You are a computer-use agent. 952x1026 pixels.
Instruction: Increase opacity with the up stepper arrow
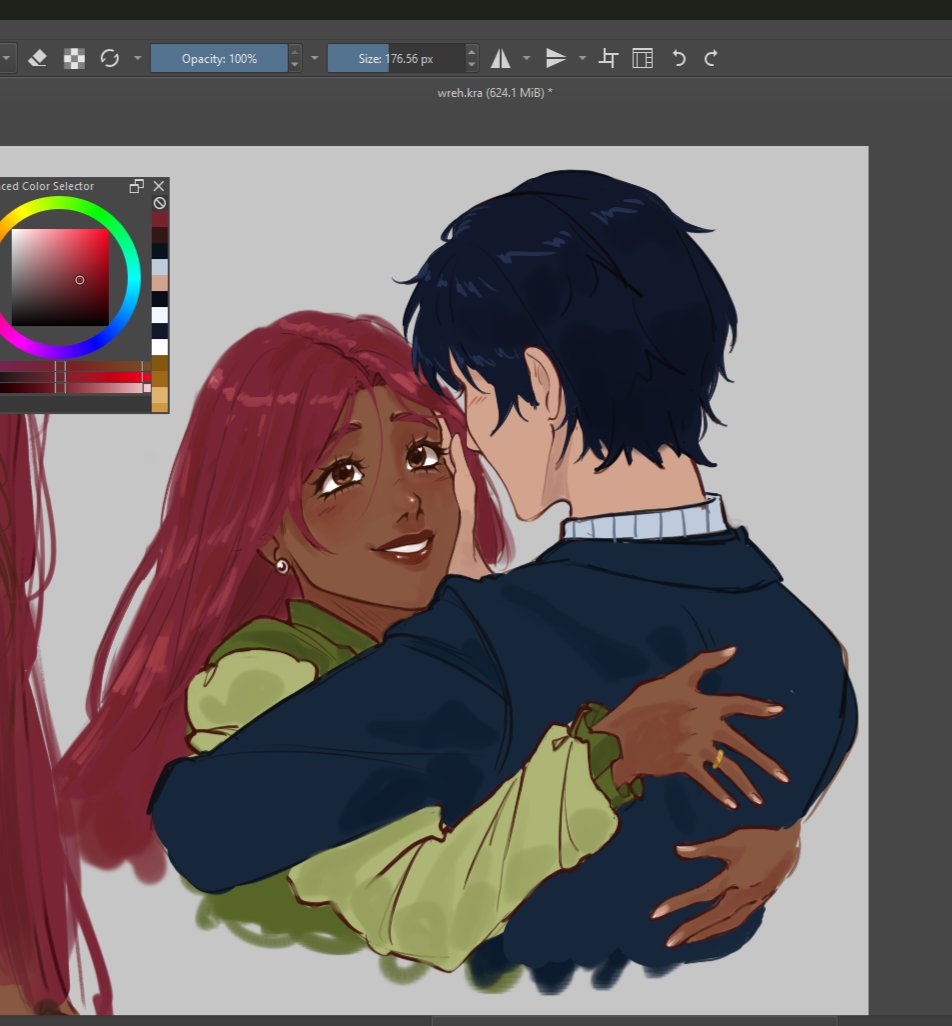(x=294, y=52)
